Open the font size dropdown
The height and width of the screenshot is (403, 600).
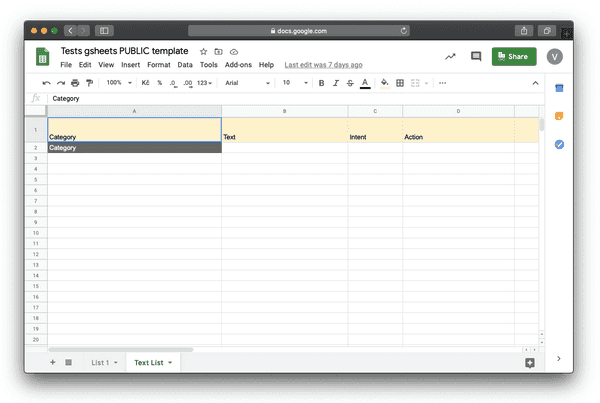click(x=293, y=83)
